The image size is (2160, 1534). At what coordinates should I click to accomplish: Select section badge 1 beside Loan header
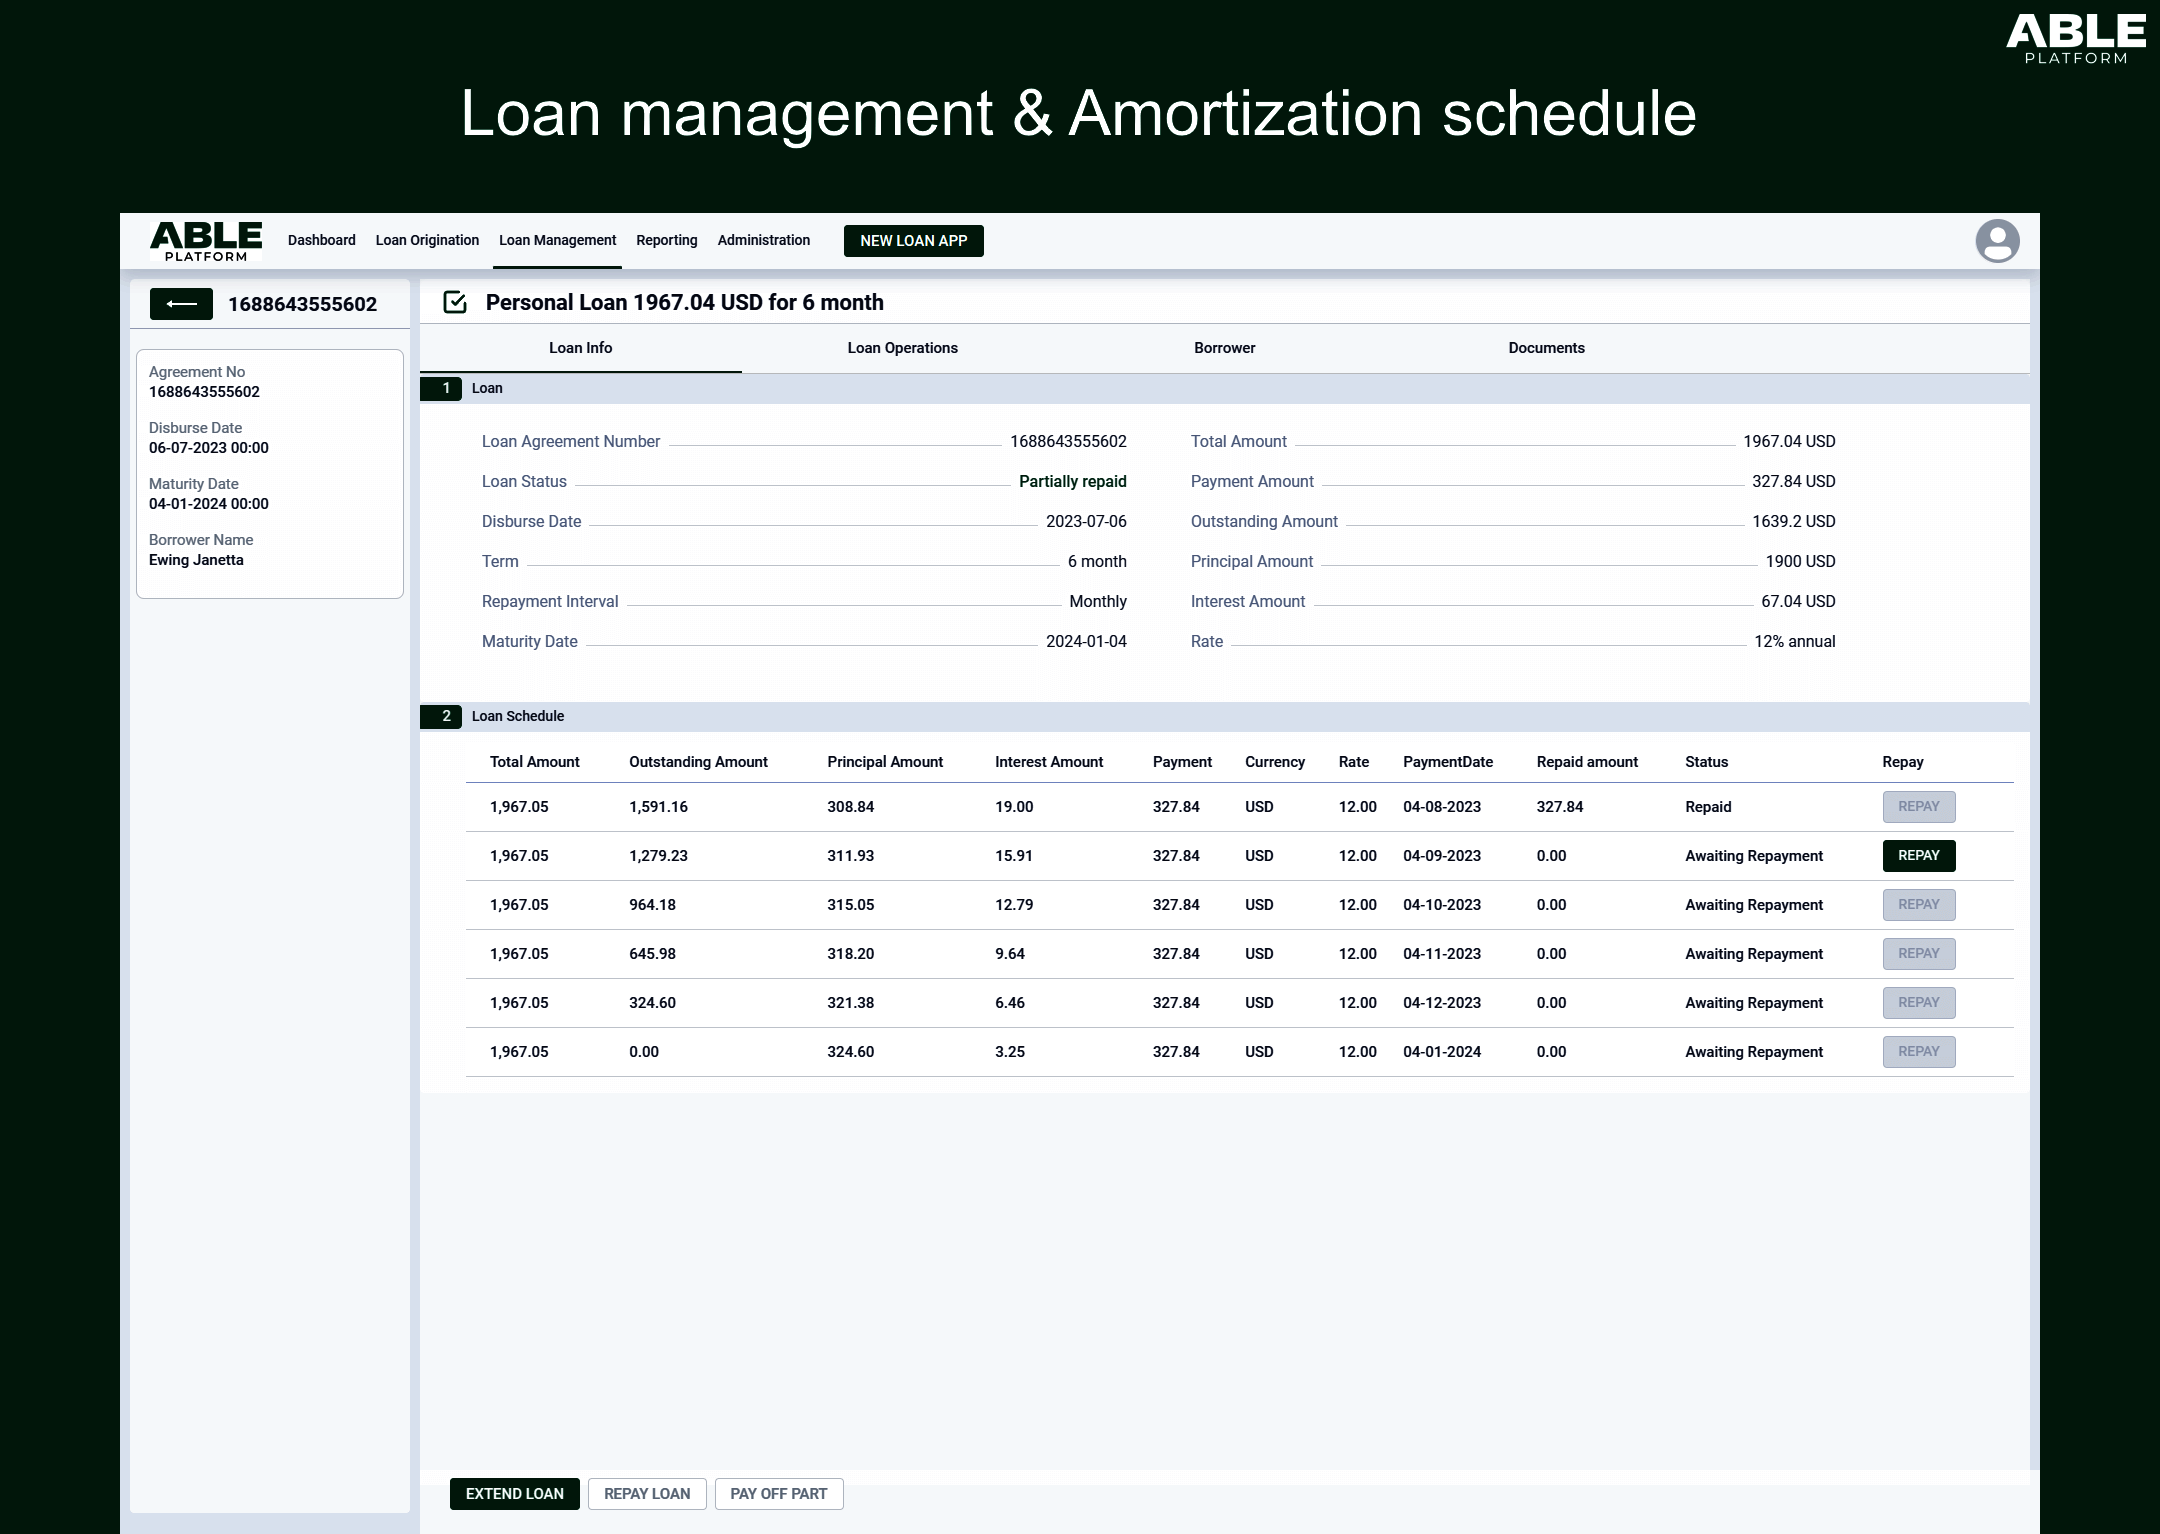445,388
